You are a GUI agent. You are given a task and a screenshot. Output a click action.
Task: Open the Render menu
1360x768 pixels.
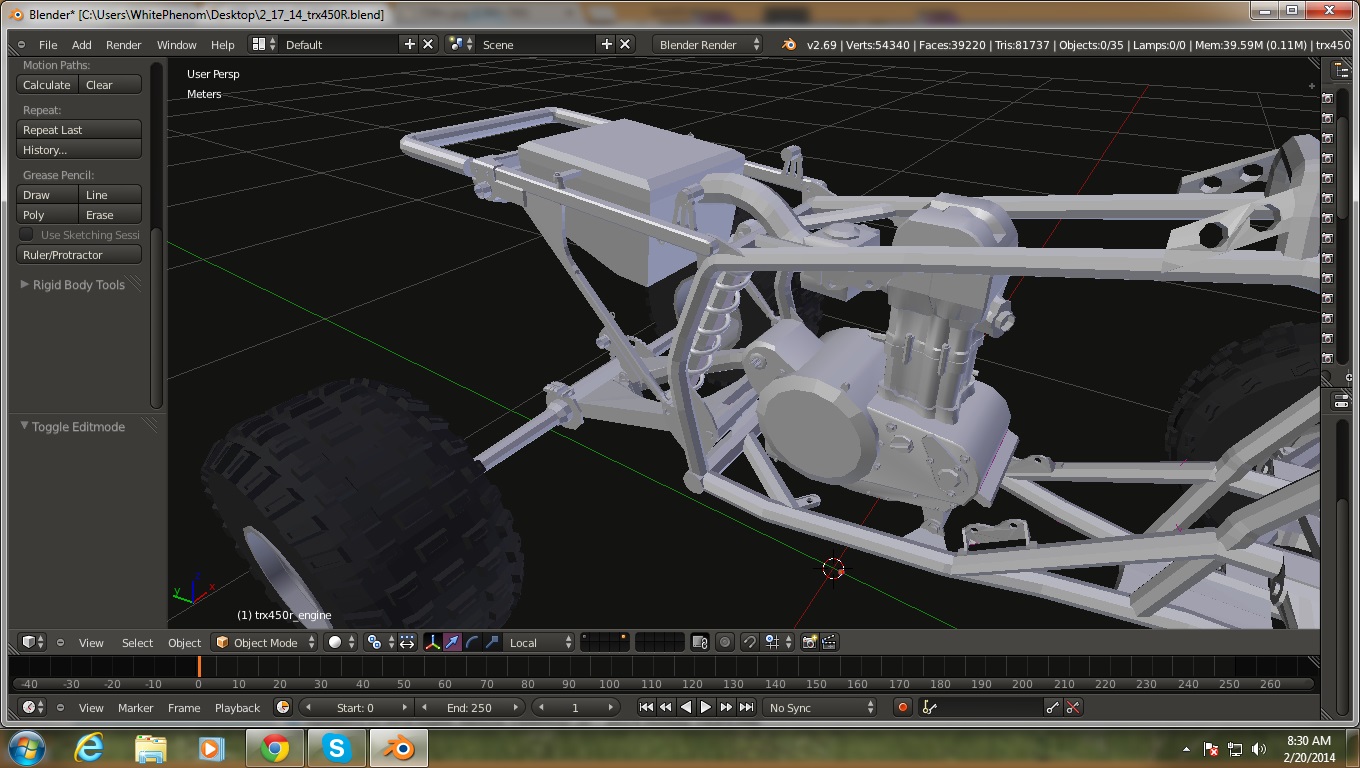click(x=124, y=45)
